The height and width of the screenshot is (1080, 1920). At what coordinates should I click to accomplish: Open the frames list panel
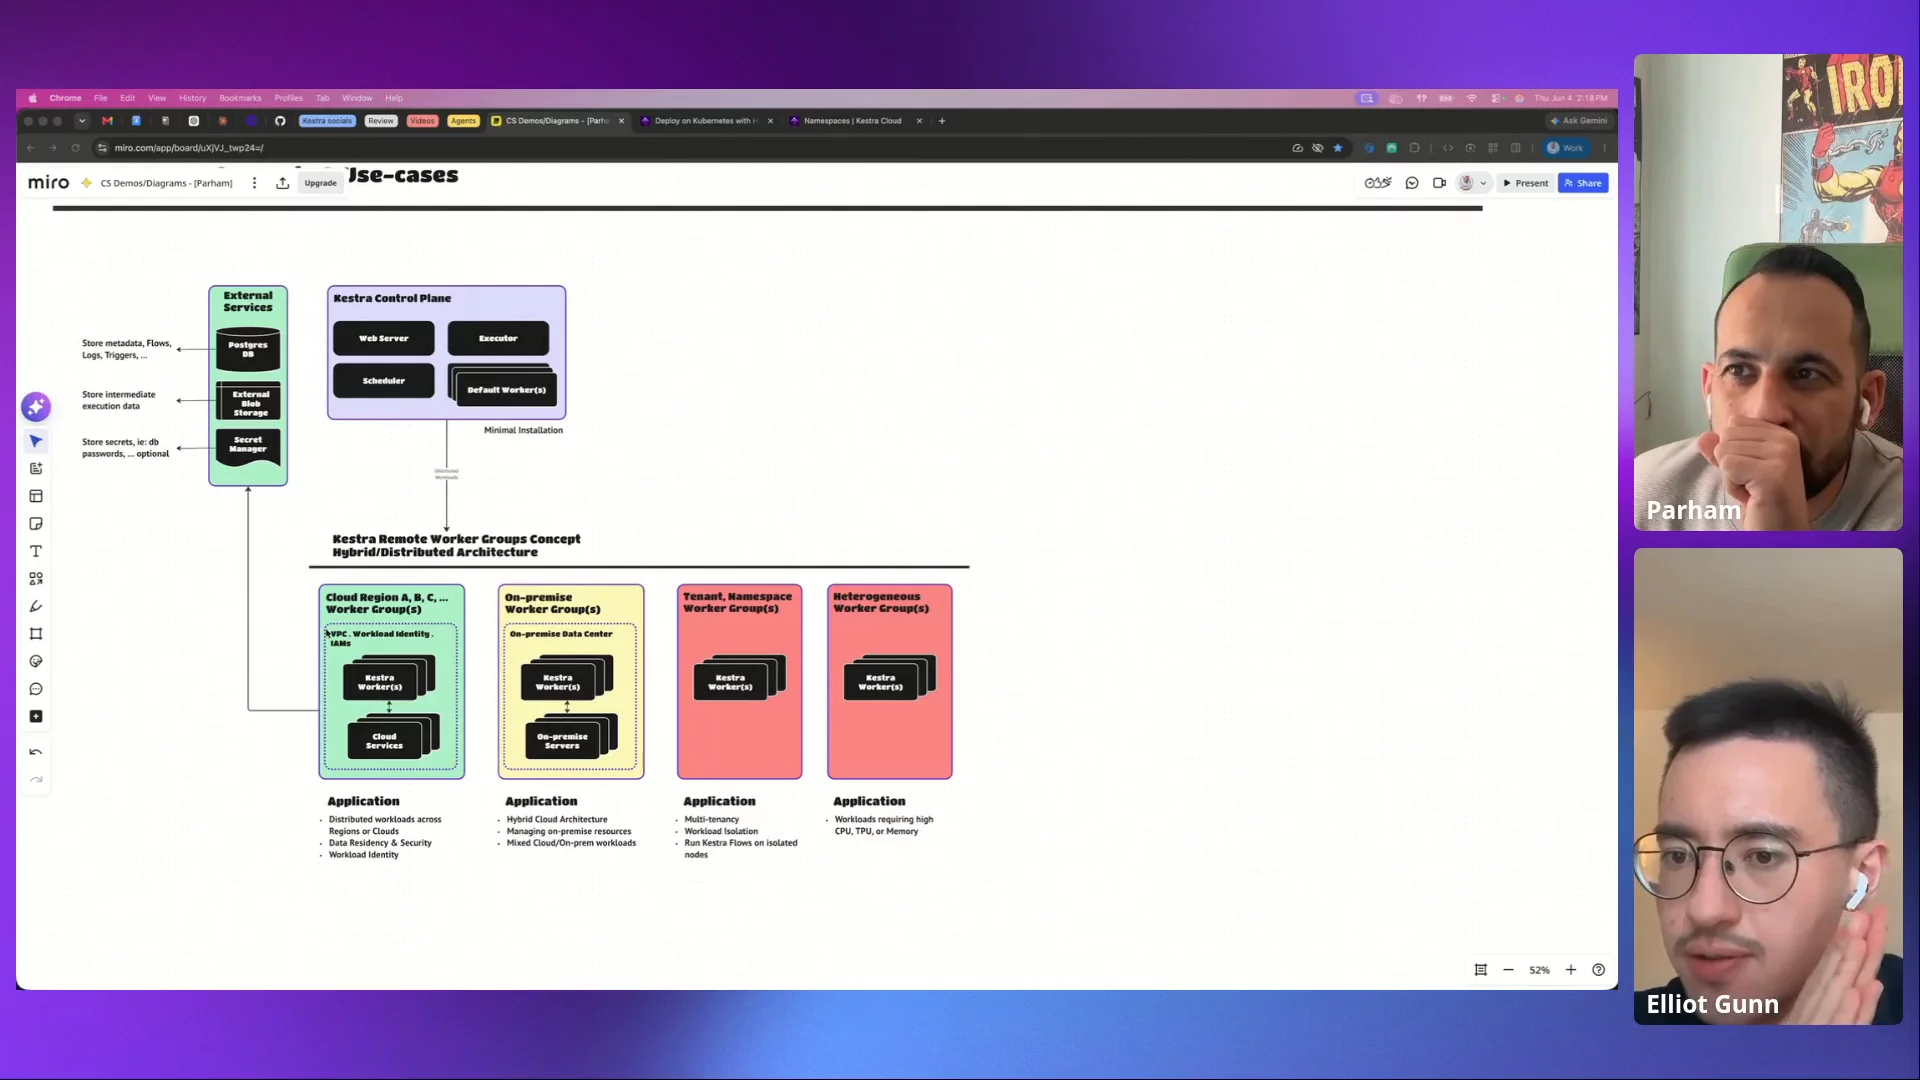coord(1481,970)
